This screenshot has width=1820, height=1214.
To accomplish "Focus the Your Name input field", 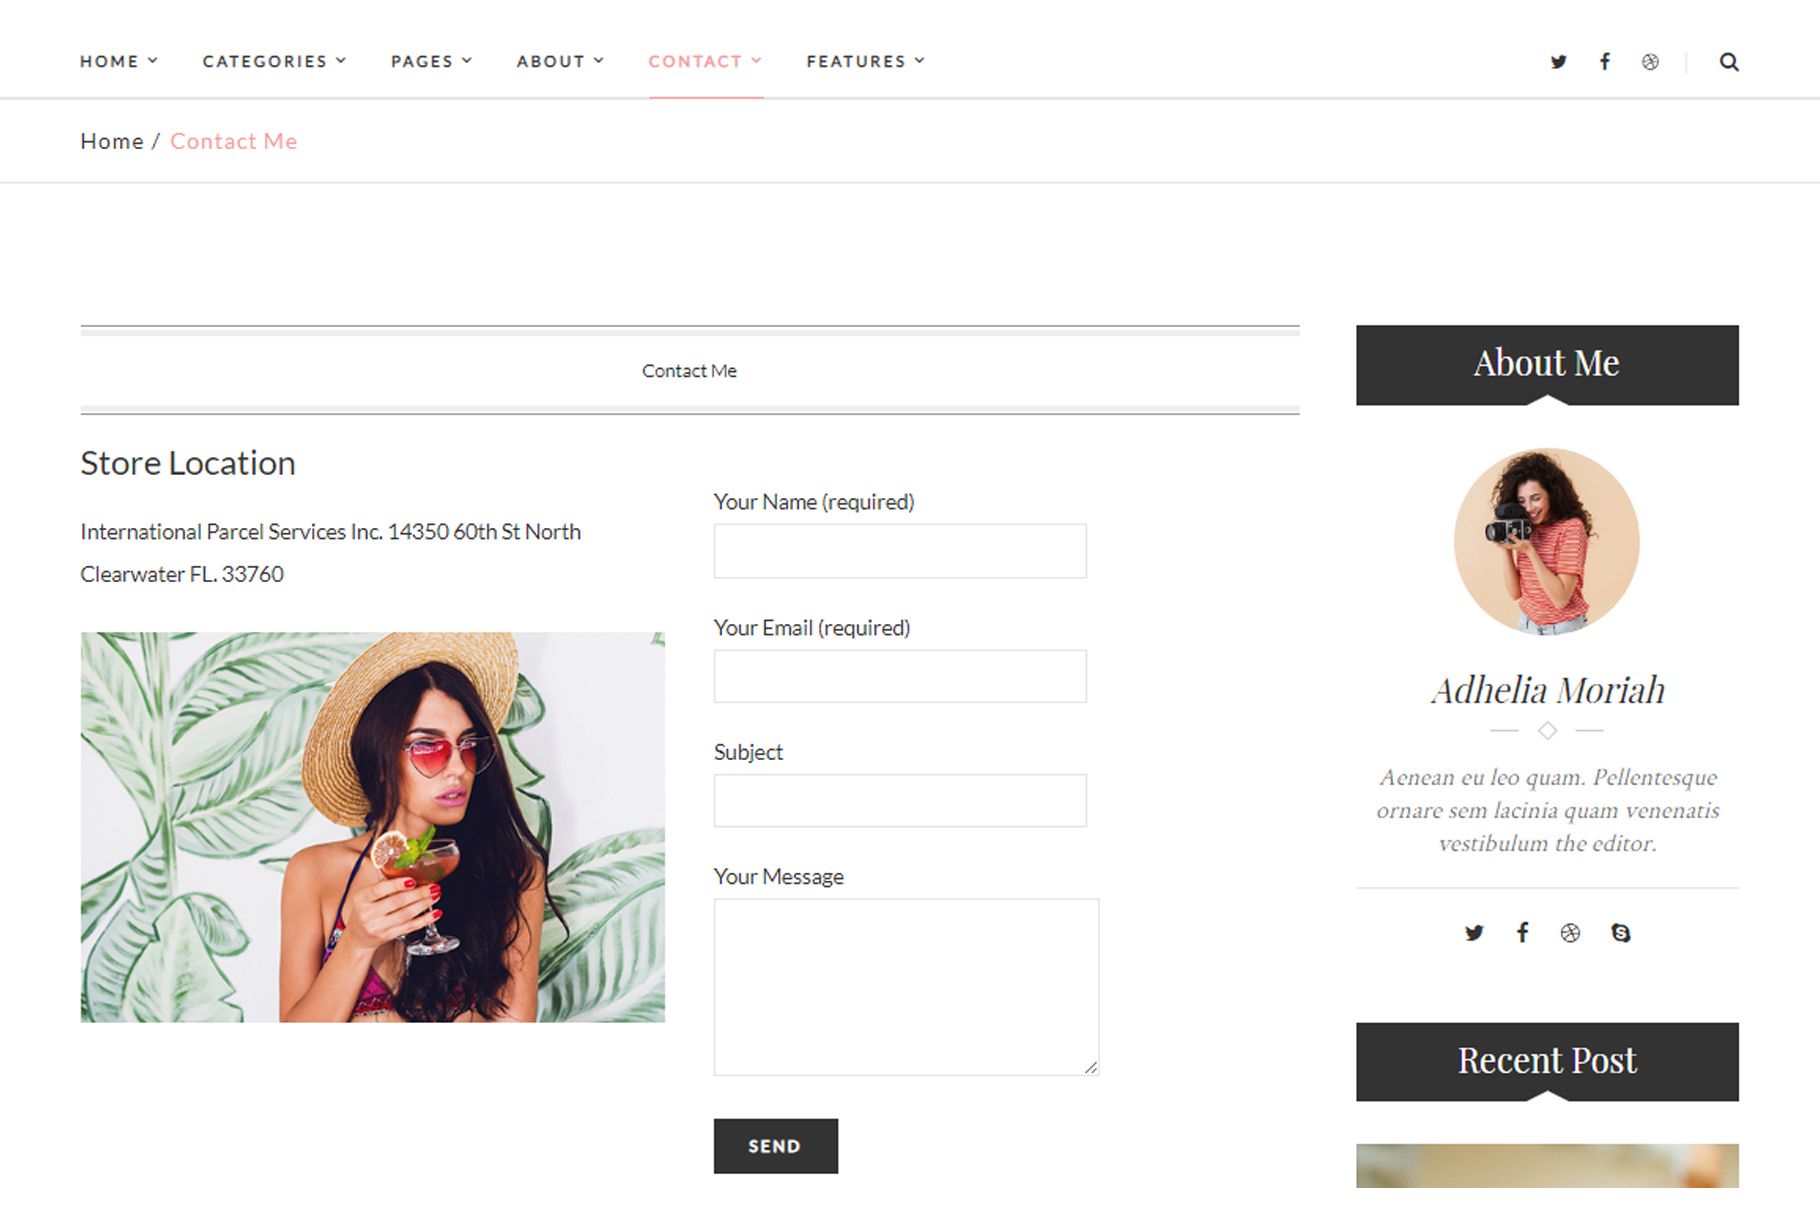I will click(900, 551).
